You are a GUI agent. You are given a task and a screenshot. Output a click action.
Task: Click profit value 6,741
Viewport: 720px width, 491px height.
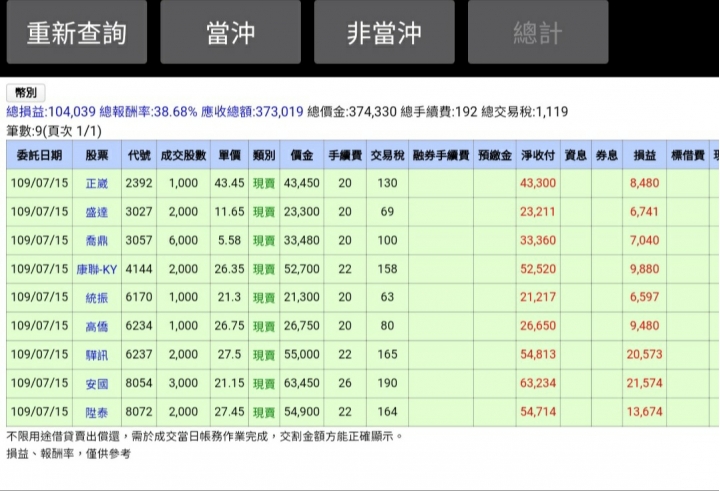pyautogui.click(x=645, y=212)
